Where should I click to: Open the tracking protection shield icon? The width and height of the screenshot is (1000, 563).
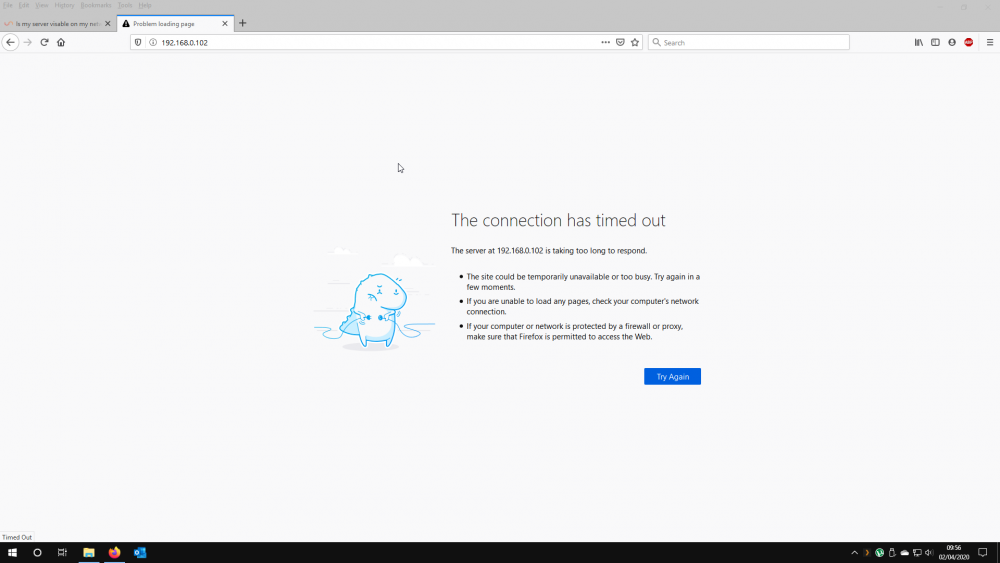pos(138,42)
